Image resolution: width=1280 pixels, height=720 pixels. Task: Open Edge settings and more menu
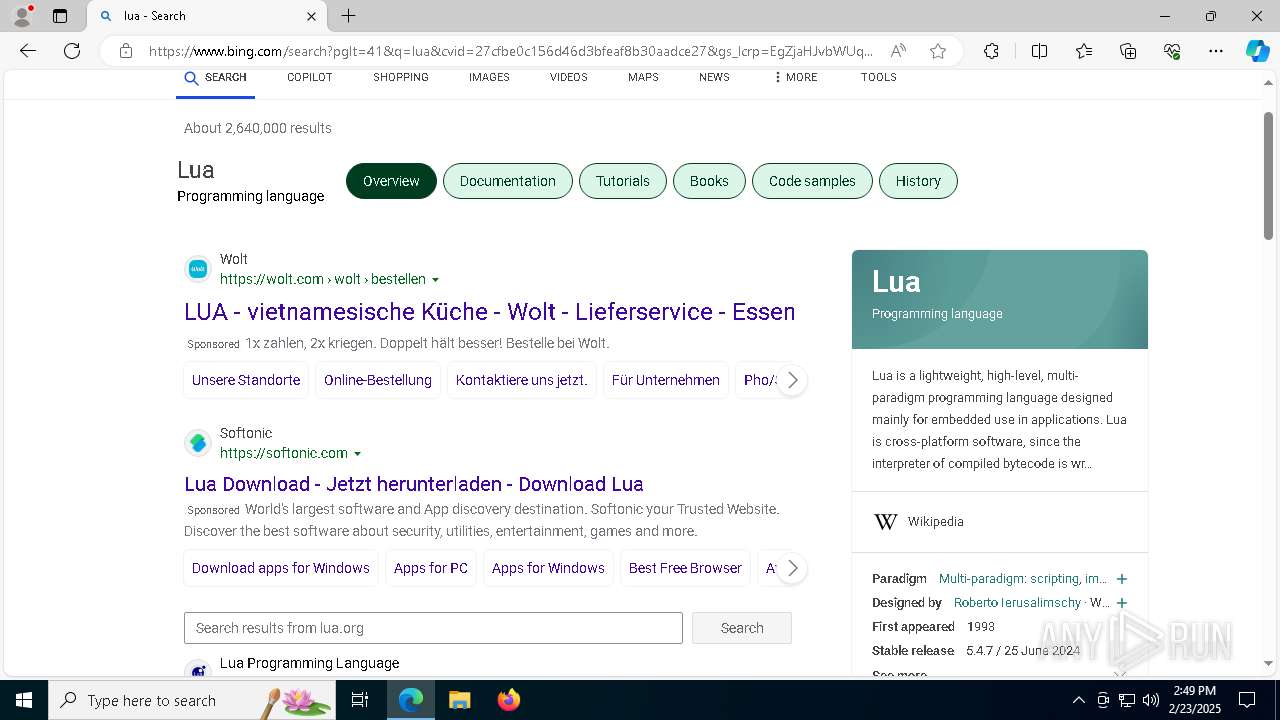[x=1216, y=51]
